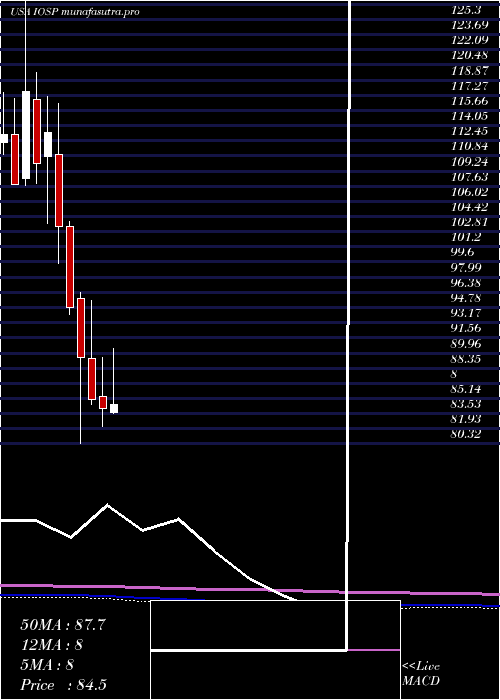Click the 122.09 price axis label
500x700 pixels.
tap(469, 42)
